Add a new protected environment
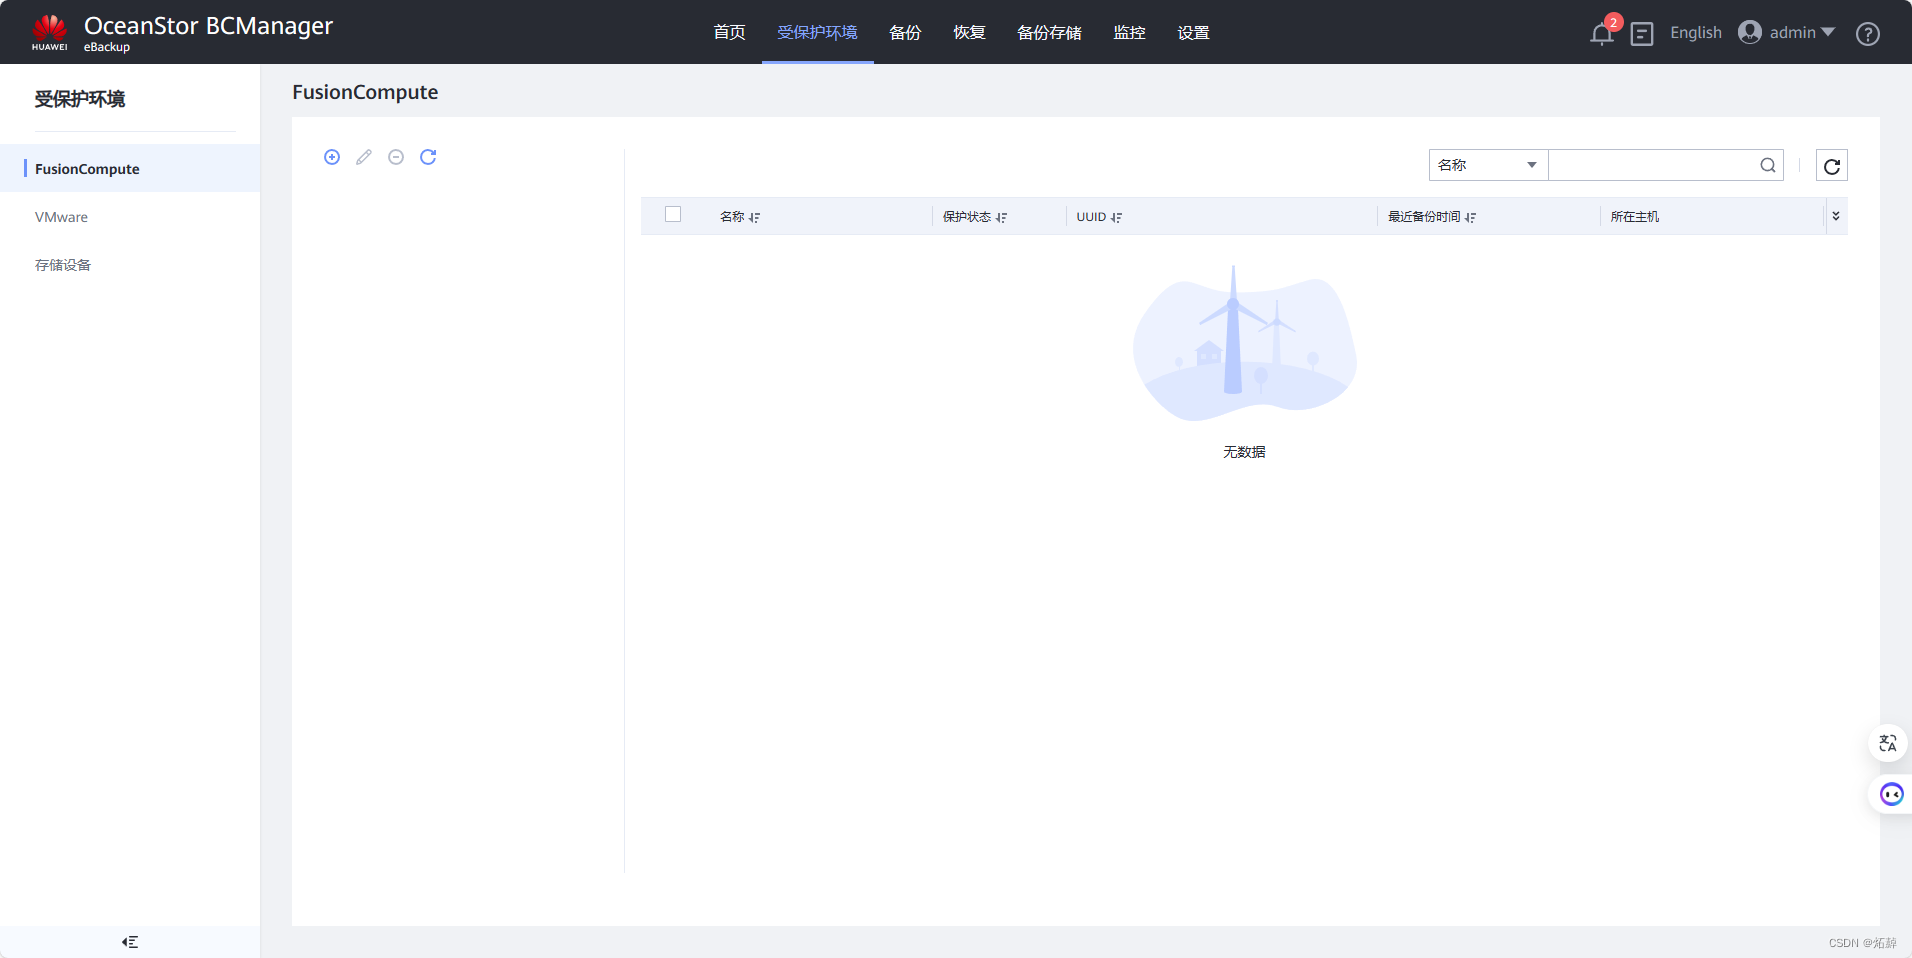The width and height of the screenshot is (1912, 958). 332,157
